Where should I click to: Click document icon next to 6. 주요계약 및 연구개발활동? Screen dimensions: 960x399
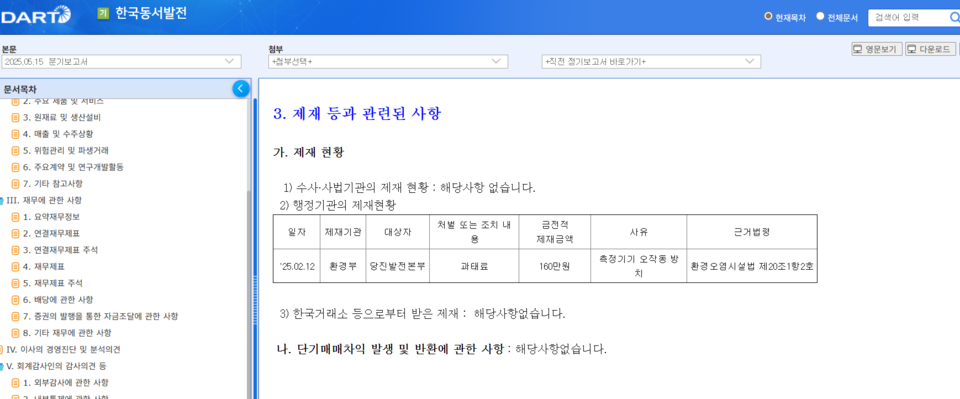[x=15, y=167]
